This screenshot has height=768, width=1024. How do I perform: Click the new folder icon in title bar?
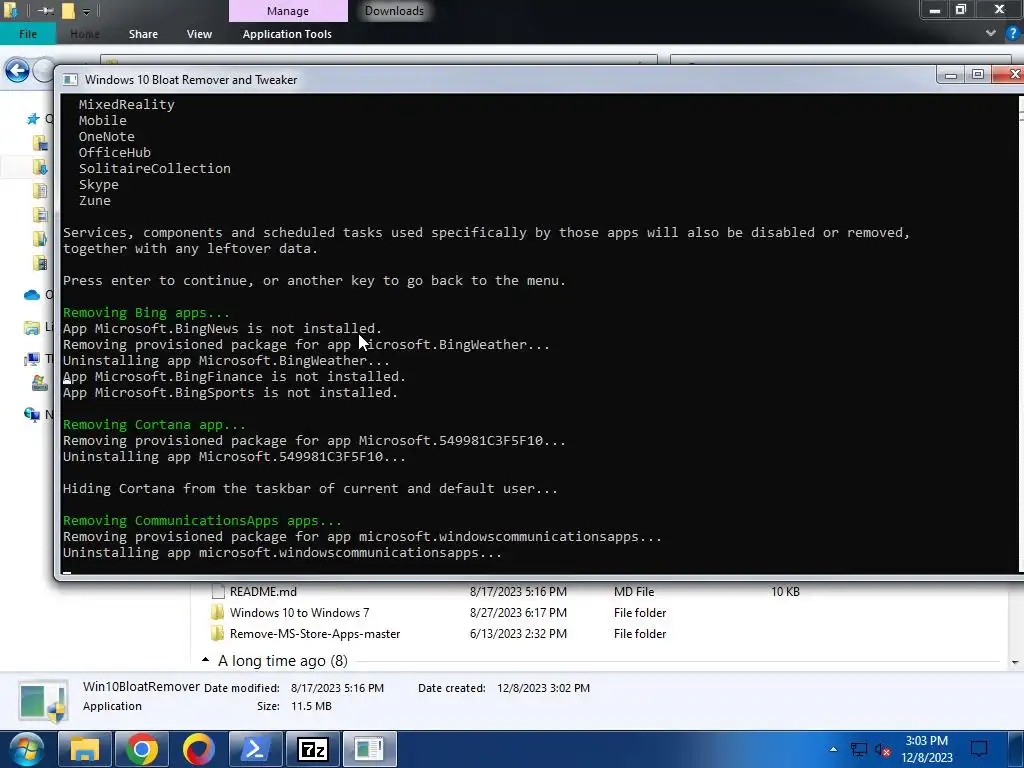coord(68,10)
